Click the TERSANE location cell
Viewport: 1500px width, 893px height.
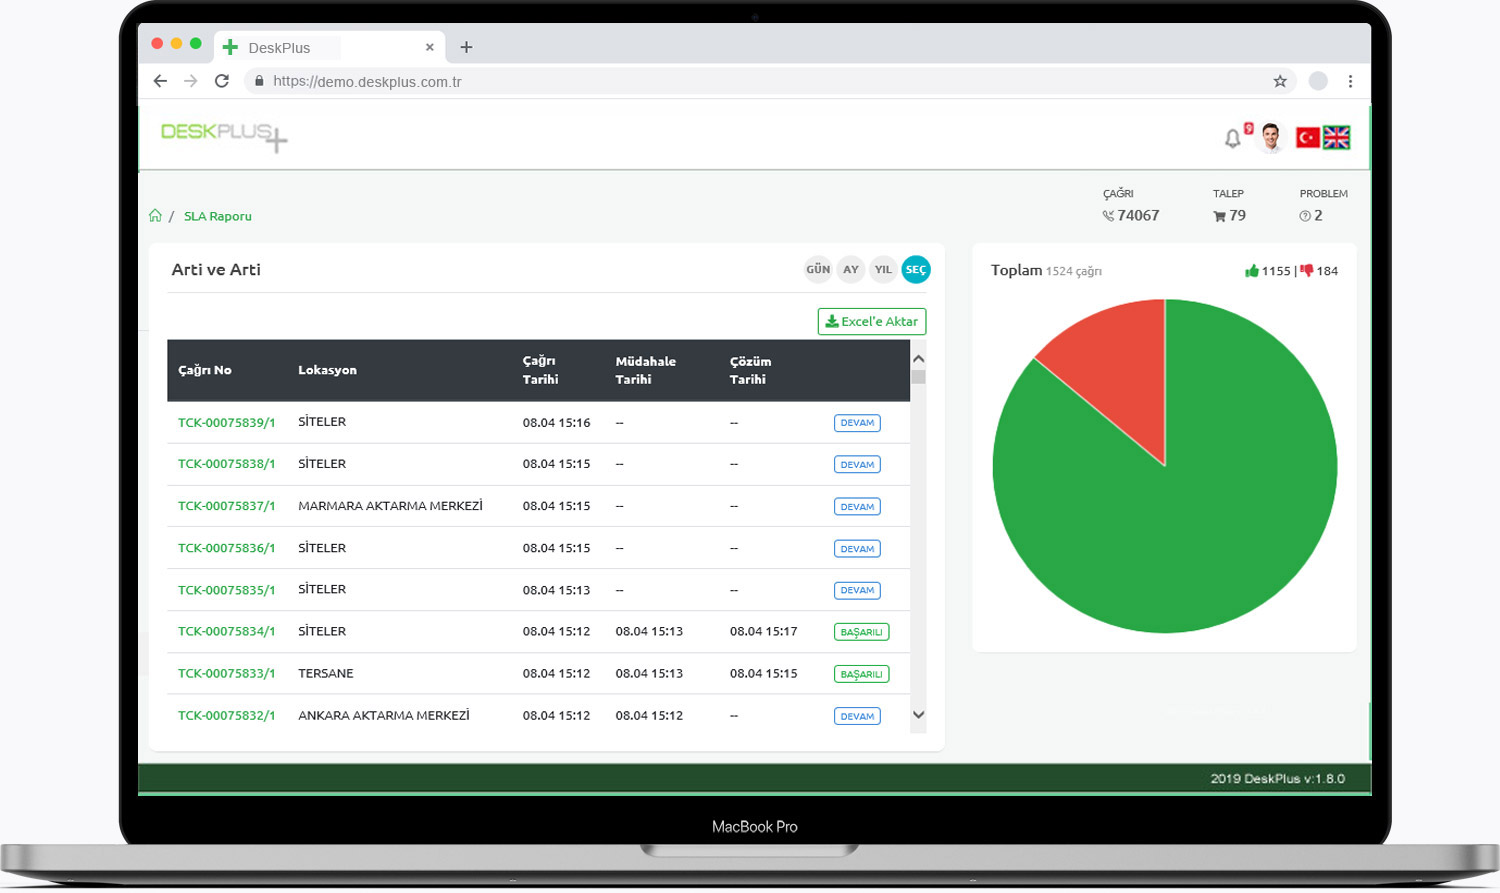click(x=326, y=673)
